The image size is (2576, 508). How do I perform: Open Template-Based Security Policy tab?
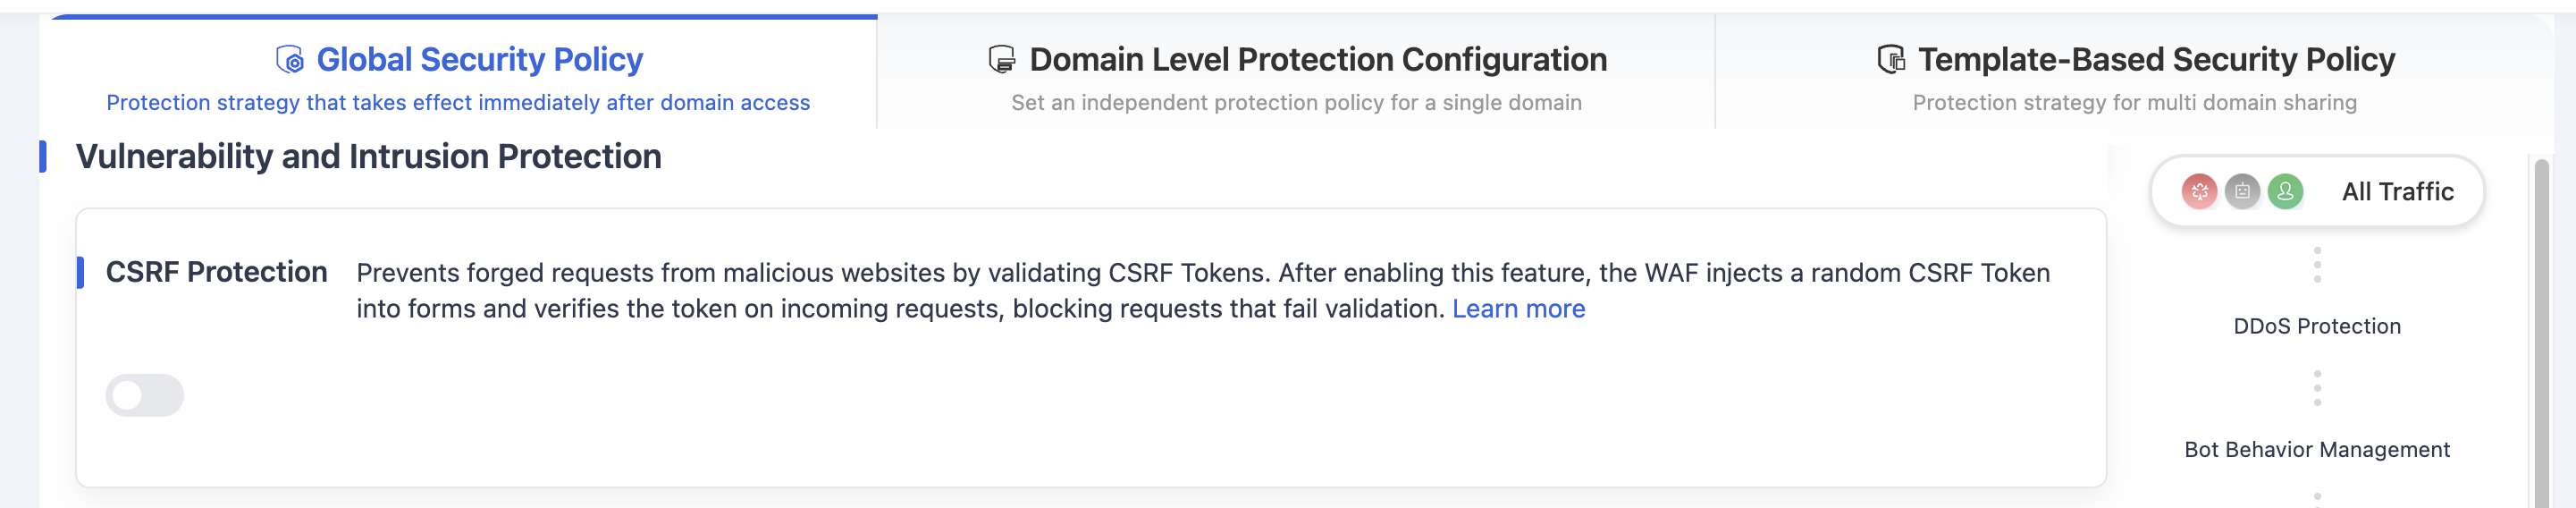pos(2135,74)
